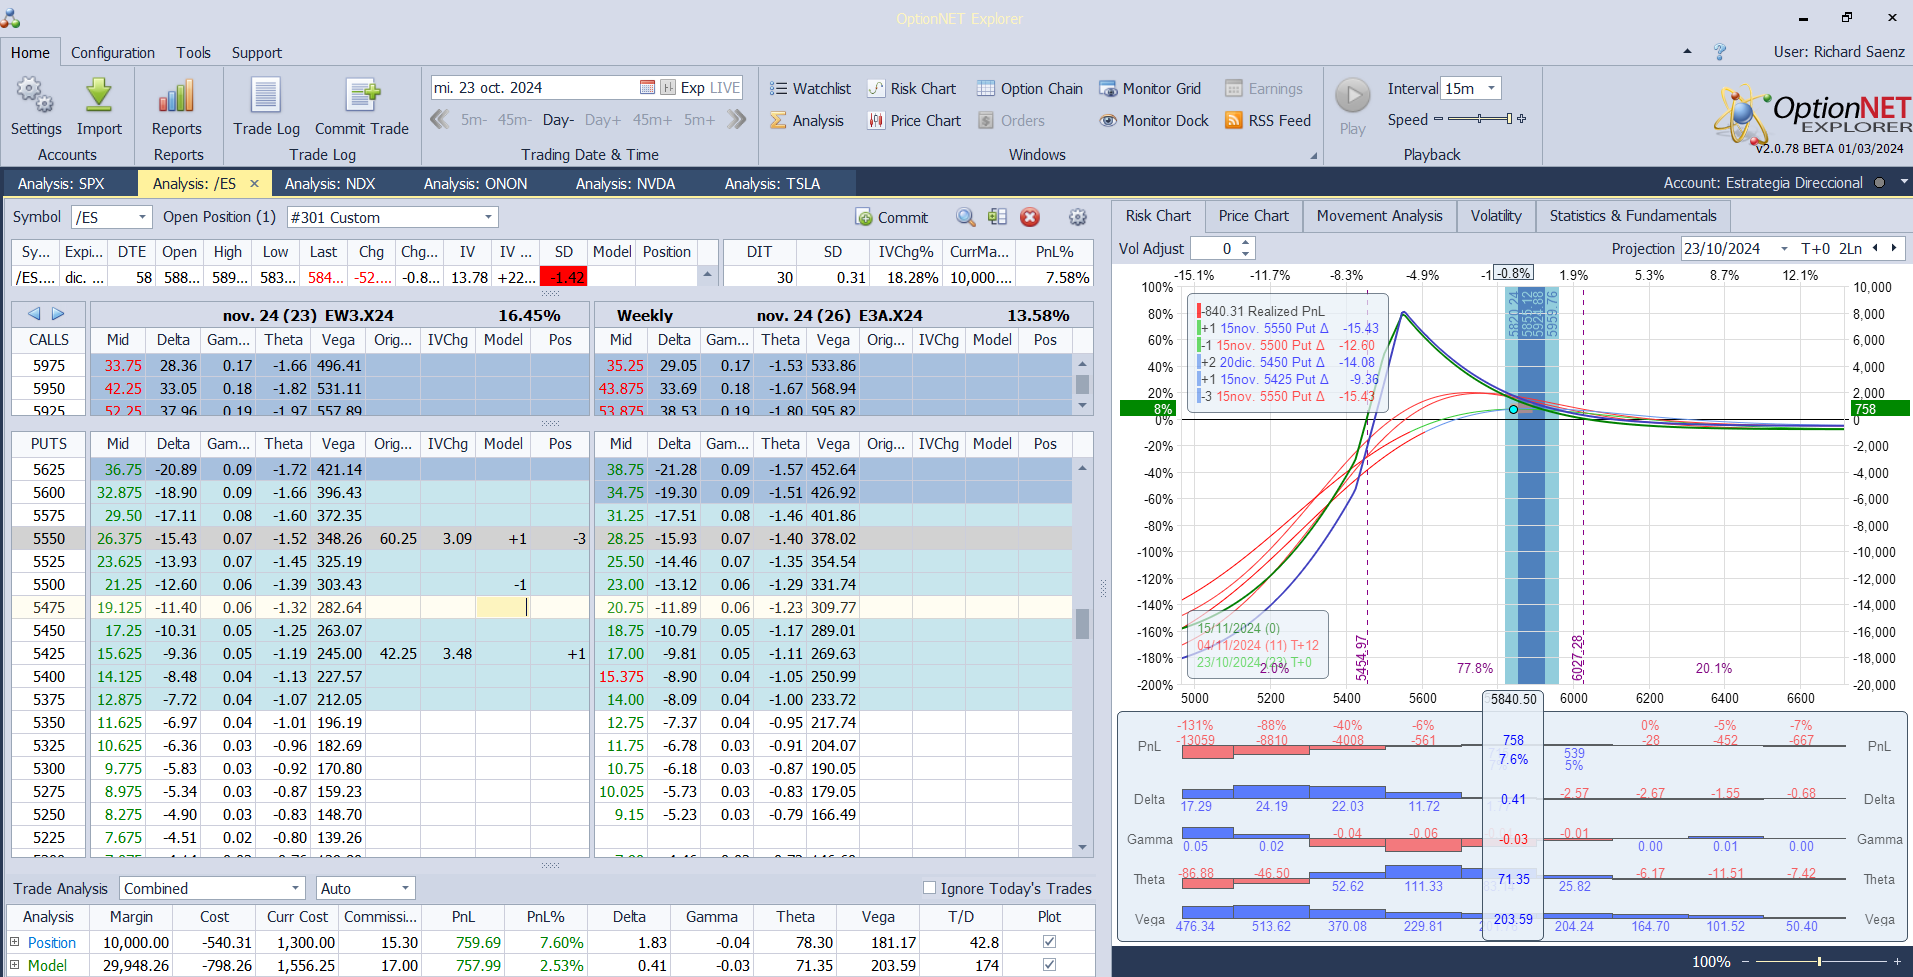This screenshot has height=977, width=1913.
Task: Open the Reports chart icon
Action: click(176, 97)
